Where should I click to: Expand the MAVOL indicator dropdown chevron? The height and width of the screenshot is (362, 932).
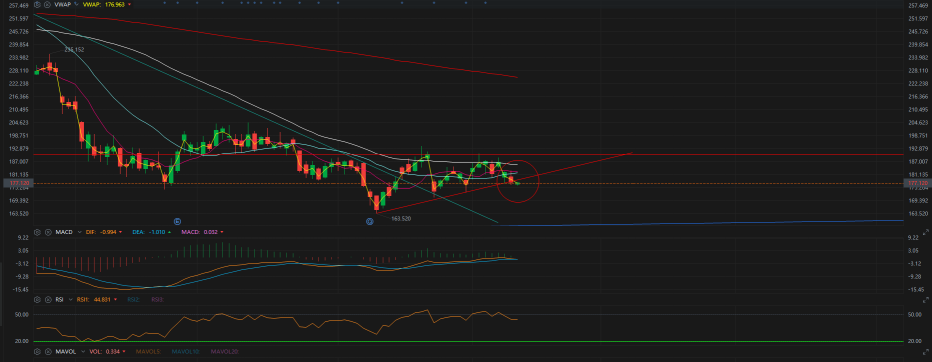tap(83, 352)
